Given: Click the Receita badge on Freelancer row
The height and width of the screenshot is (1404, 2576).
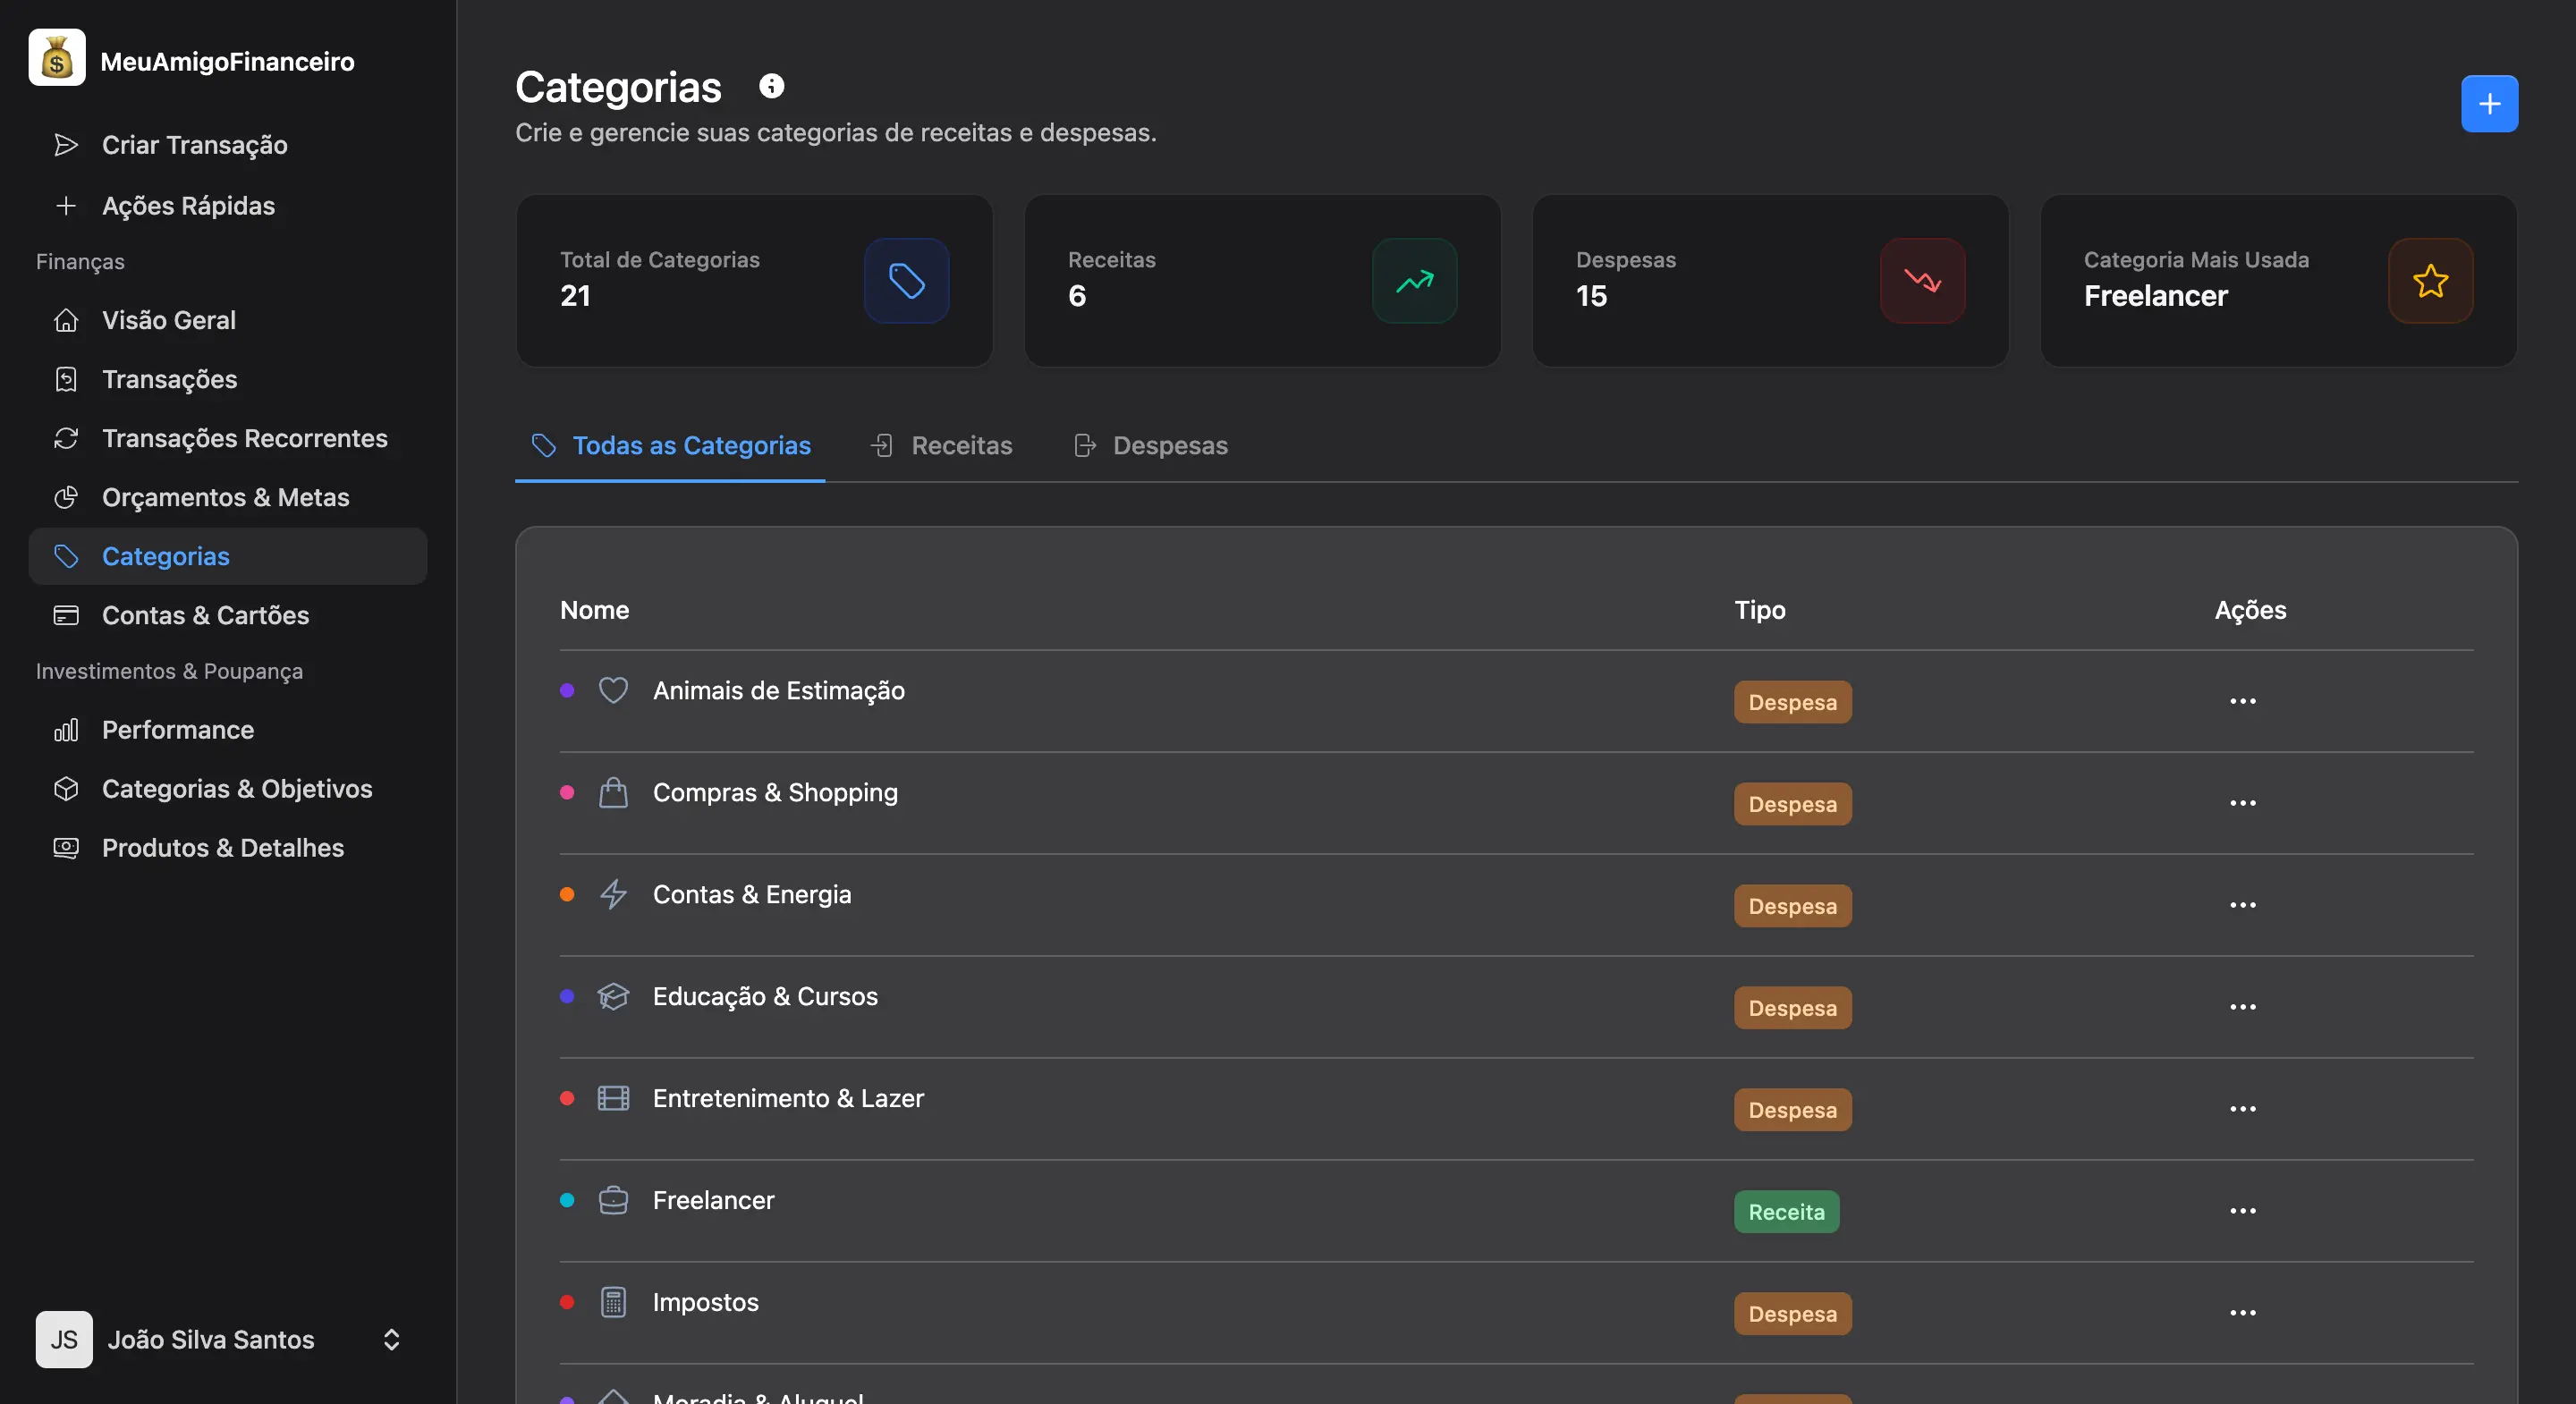Looking at the screenshot, I should [x=1786, y=1211].
